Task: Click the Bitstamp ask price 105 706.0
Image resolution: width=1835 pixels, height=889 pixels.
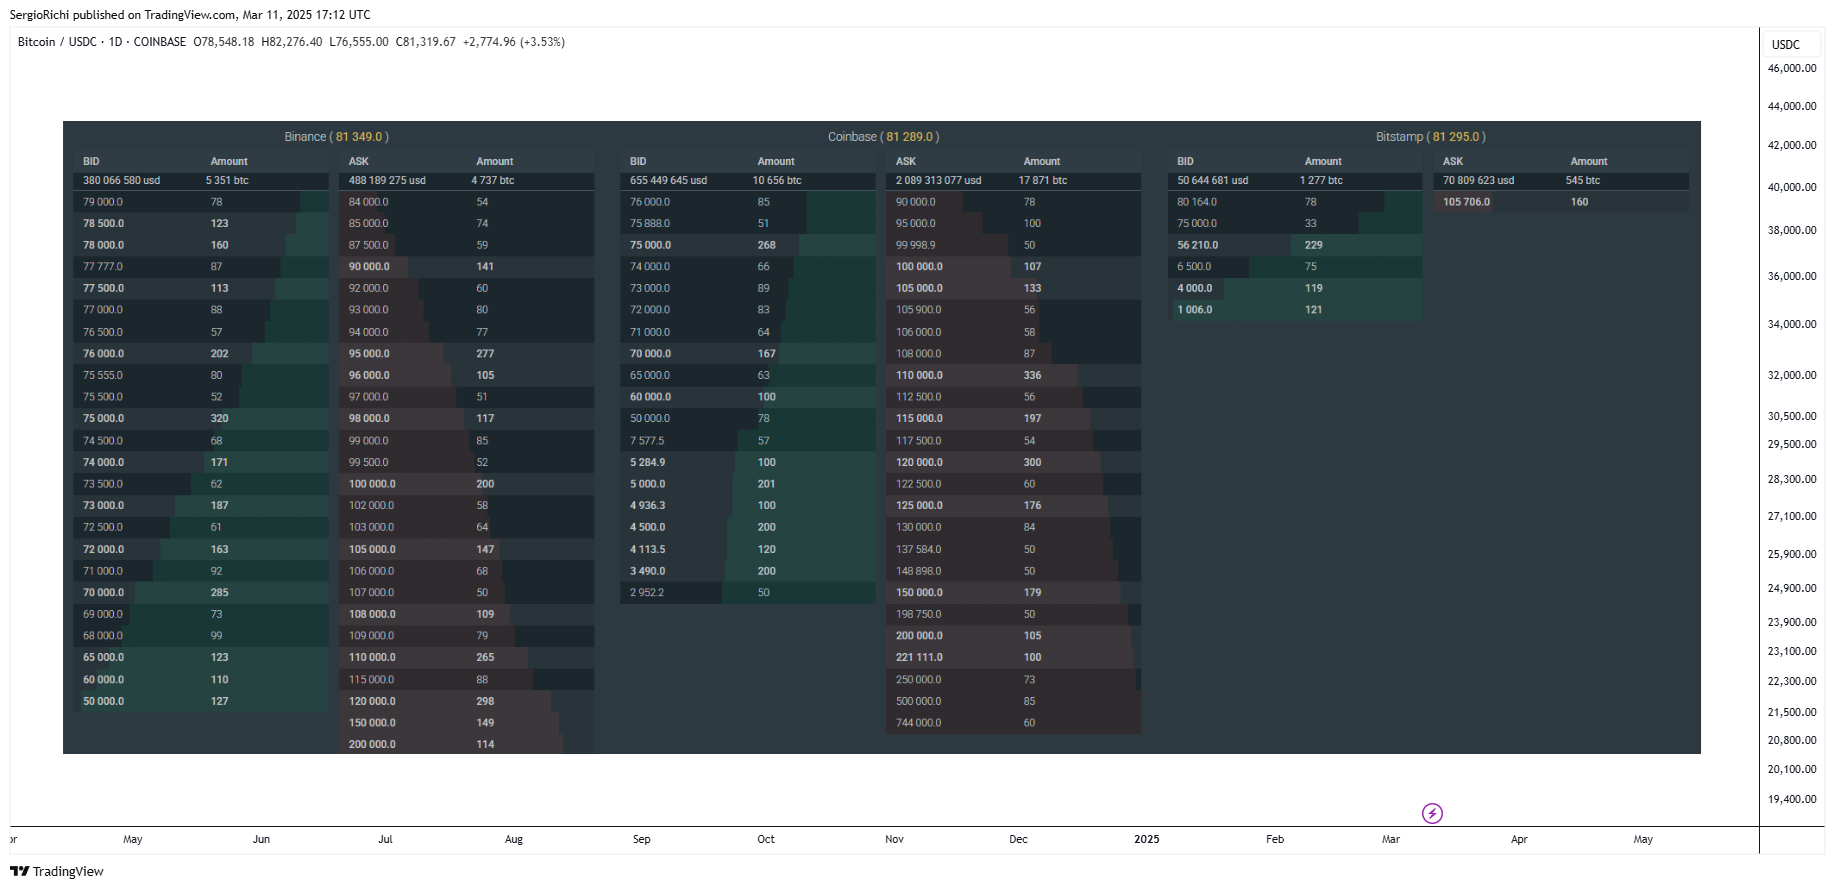Action: [x=1466, y=202]
